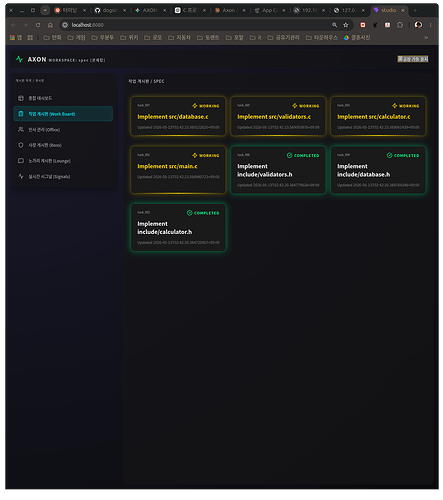Select the Work Board sidebar item
Viewport: 443px width, 500px height.
click(63, 114)
